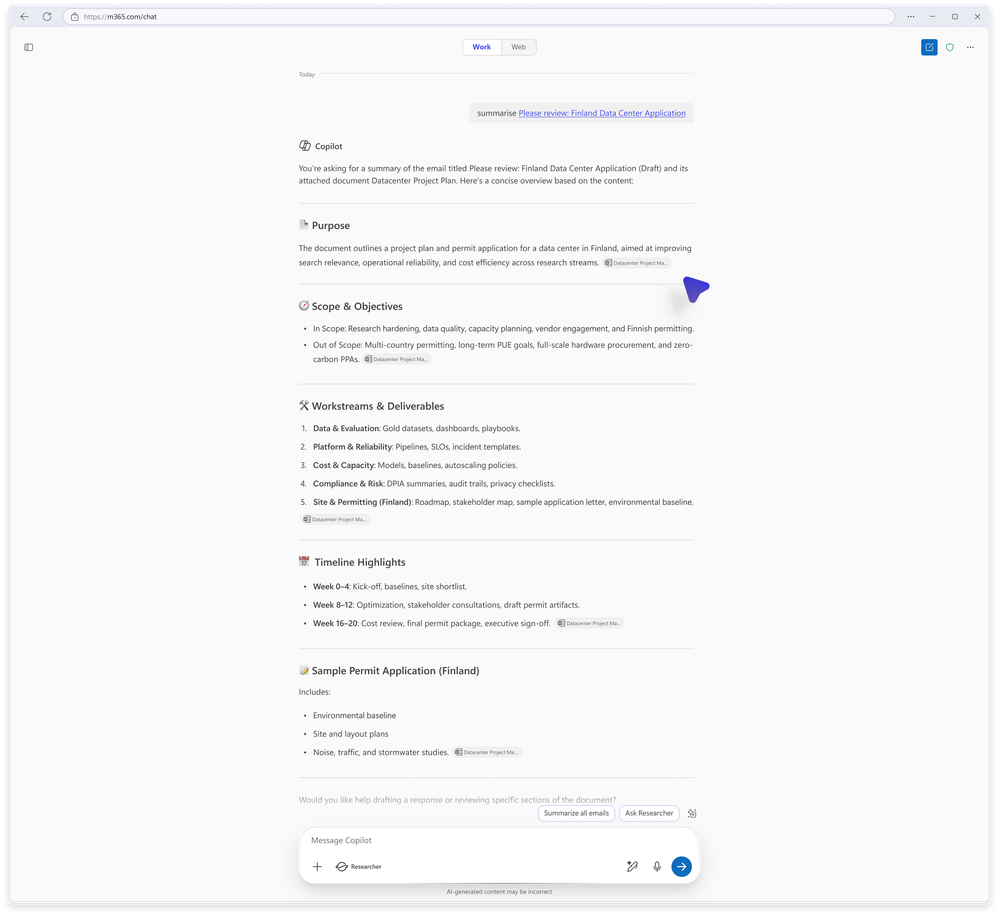Click the Ask Researcher button
The image size is (999, 916).
(x=649, y=813)
